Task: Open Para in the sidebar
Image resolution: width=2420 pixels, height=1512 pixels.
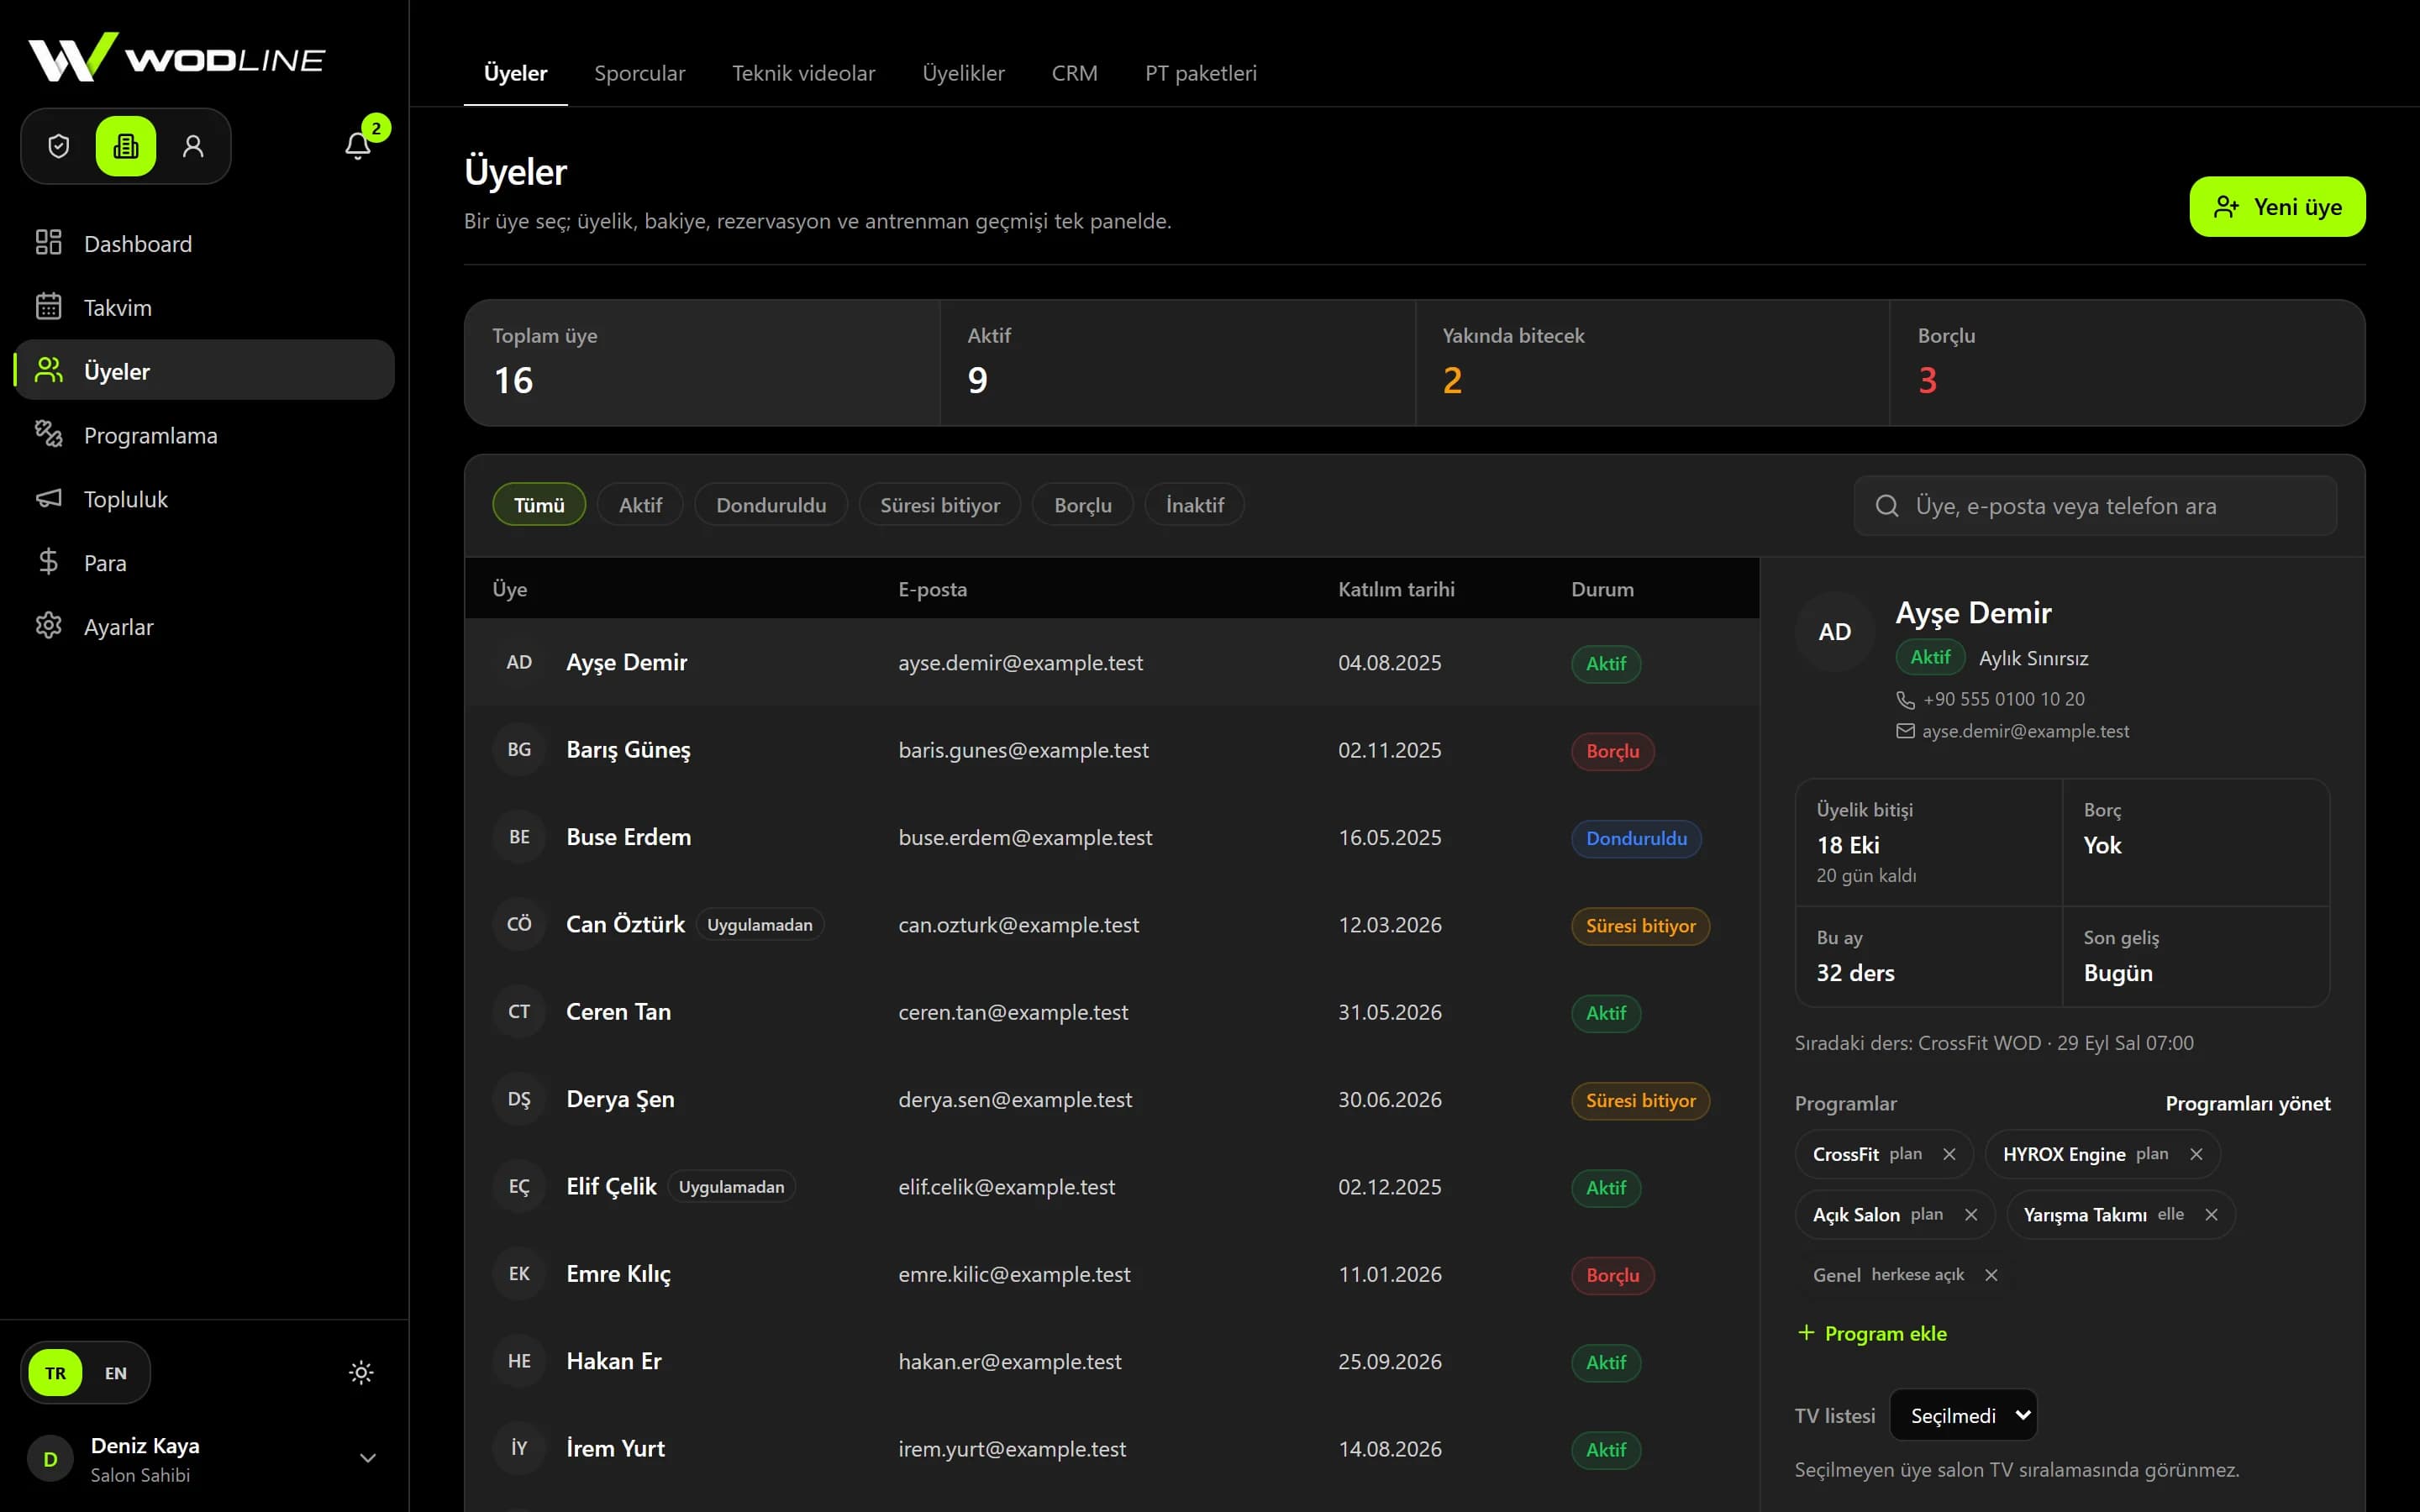Action: tap(204, 563)
